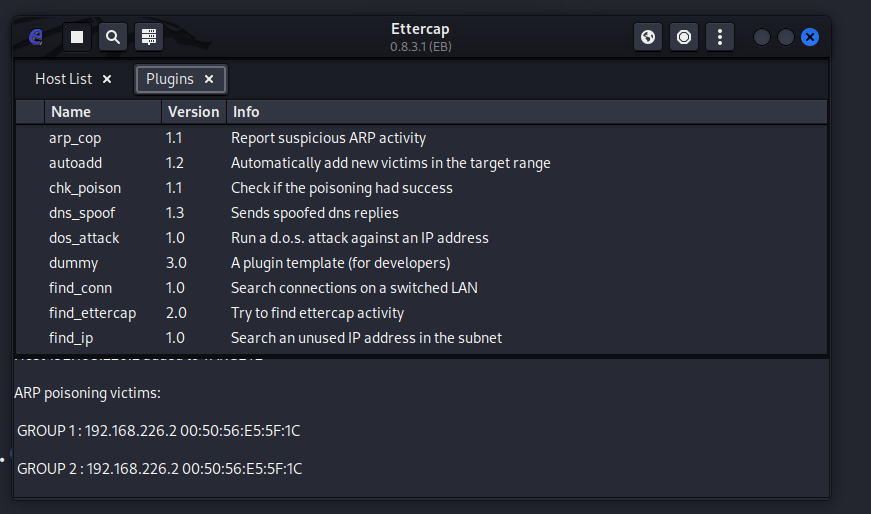Click the stop MITM circle icon
This screenshot has width=871, height=514.
coord(684,37)
